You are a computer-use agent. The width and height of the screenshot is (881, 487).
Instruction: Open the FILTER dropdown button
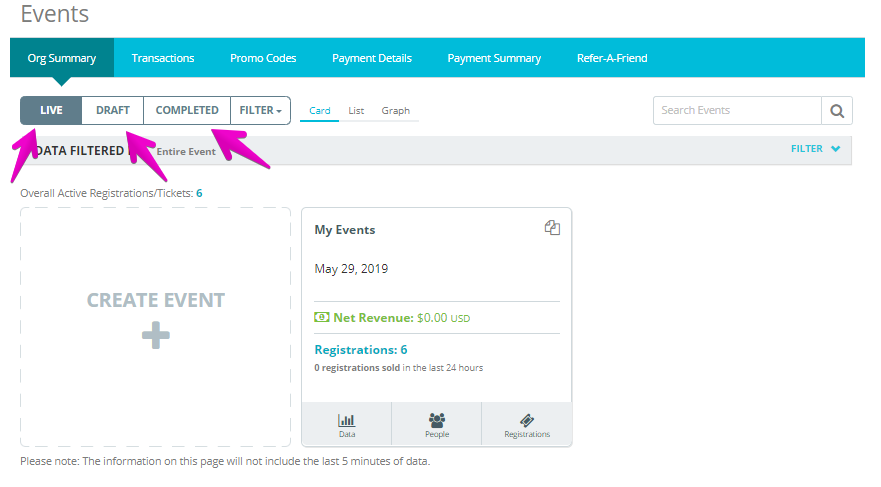[261, 110]
